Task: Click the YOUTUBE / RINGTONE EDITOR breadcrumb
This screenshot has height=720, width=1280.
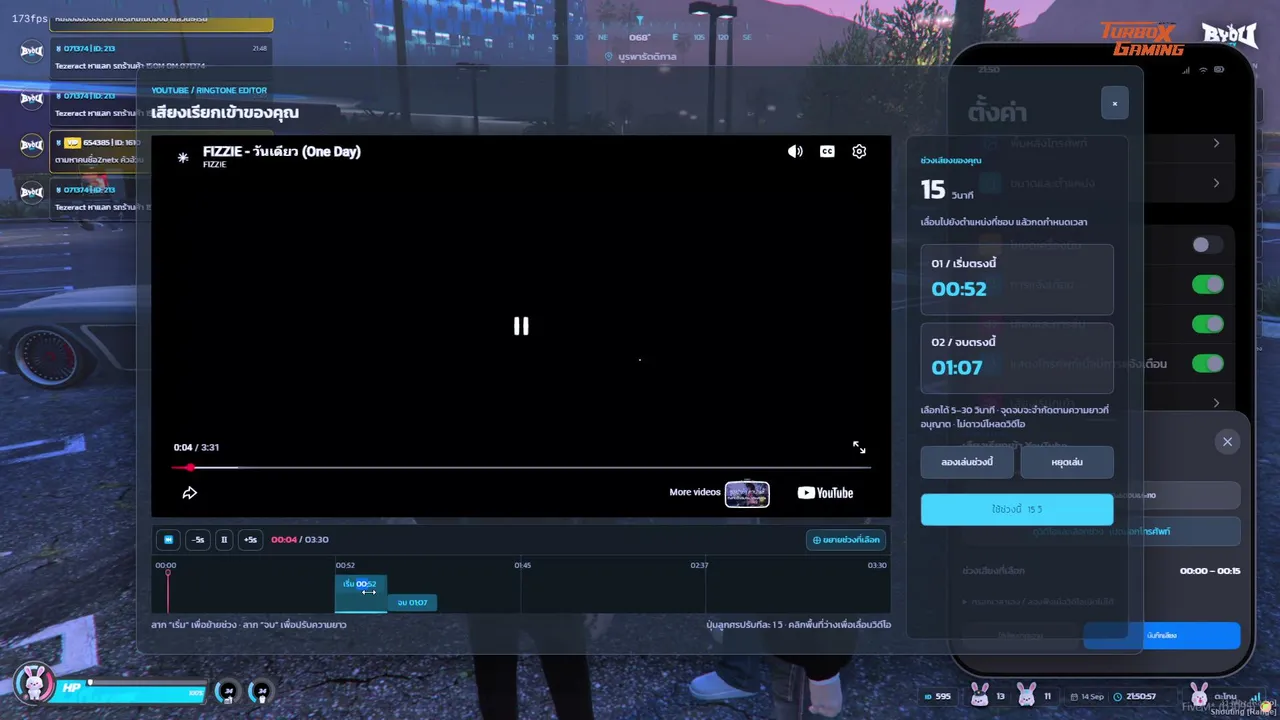Action: 209,91
